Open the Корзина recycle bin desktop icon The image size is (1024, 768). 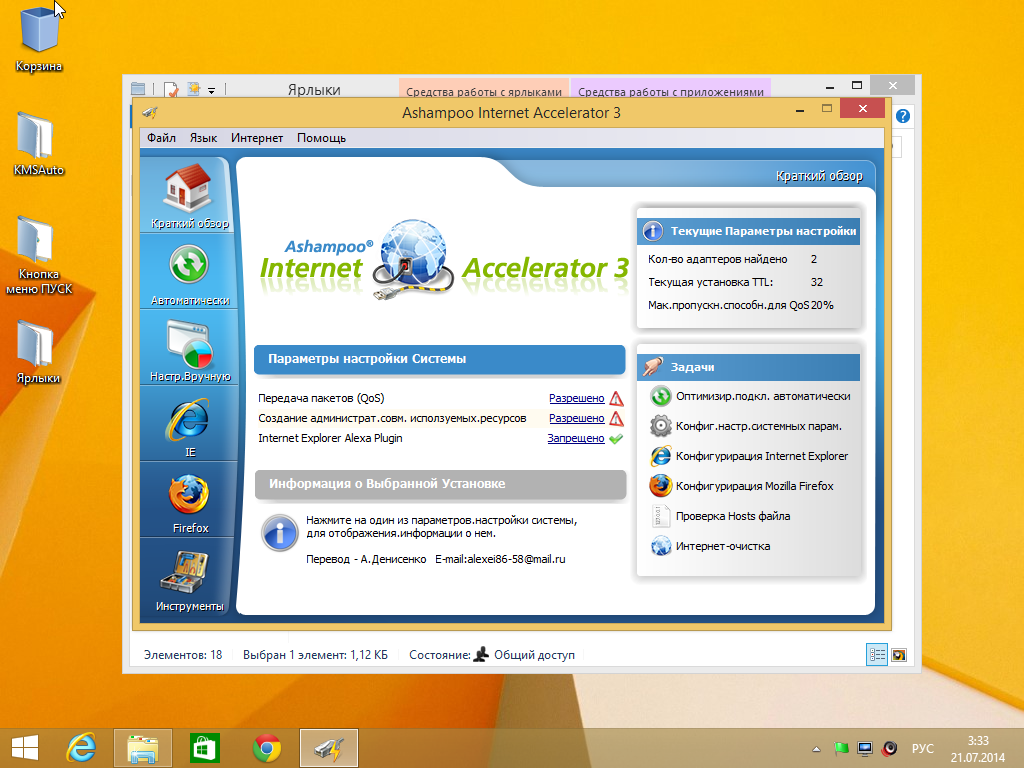point(39,38)
